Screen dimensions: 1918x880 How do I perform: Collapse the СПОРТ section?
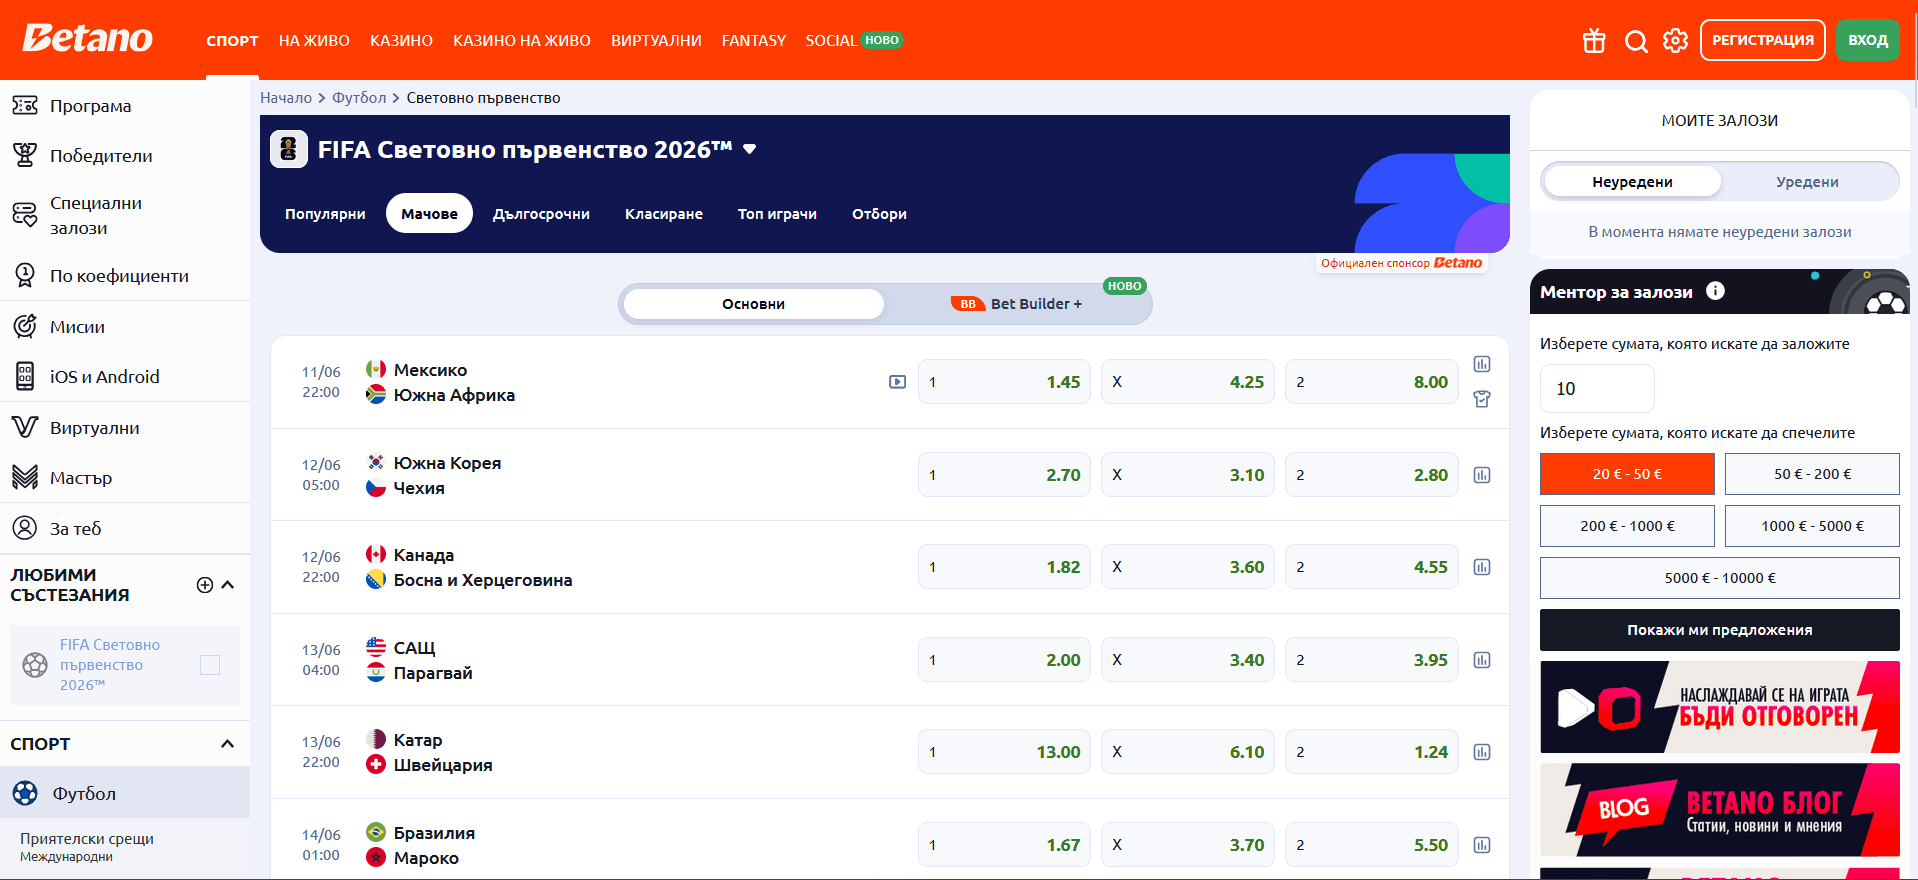click(228, 744)
